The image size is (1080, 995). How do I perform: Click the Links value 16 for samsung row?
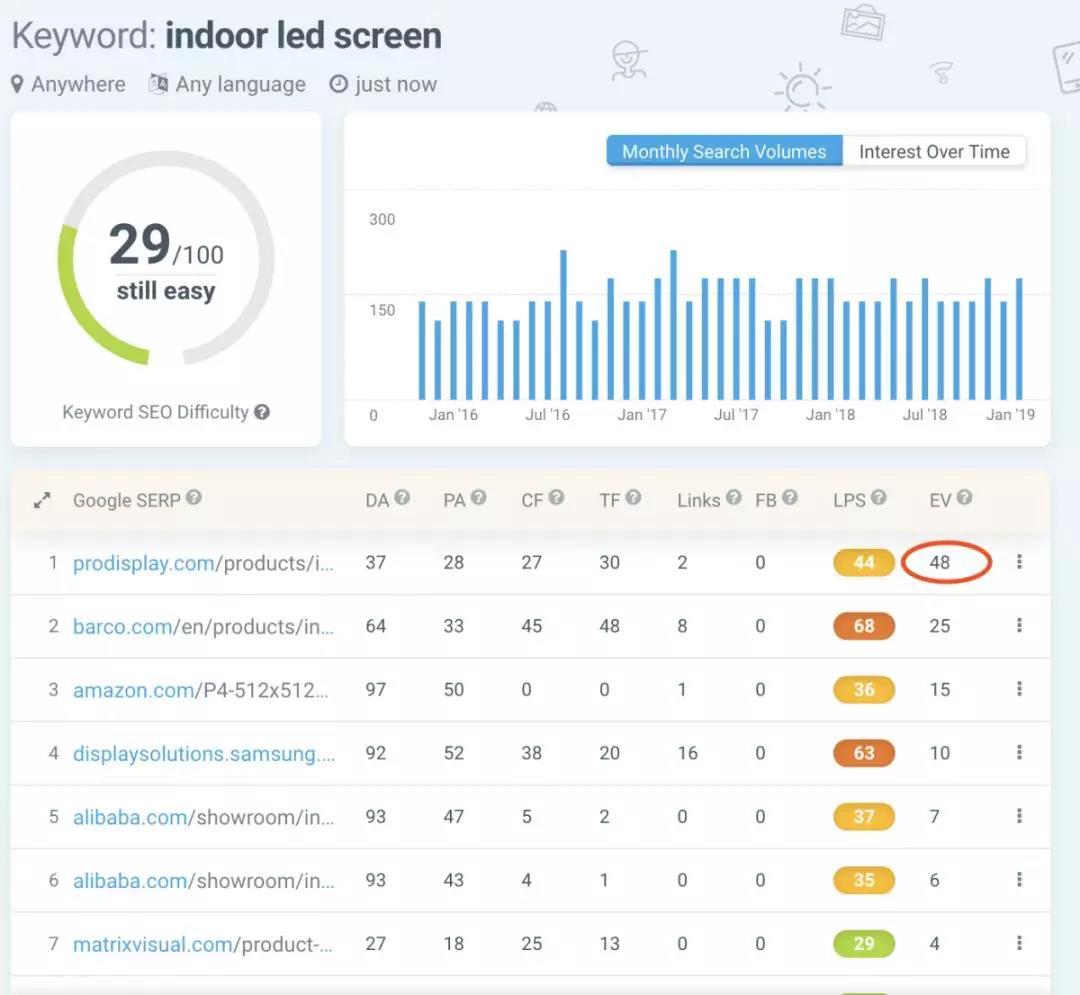pos(687,753)
